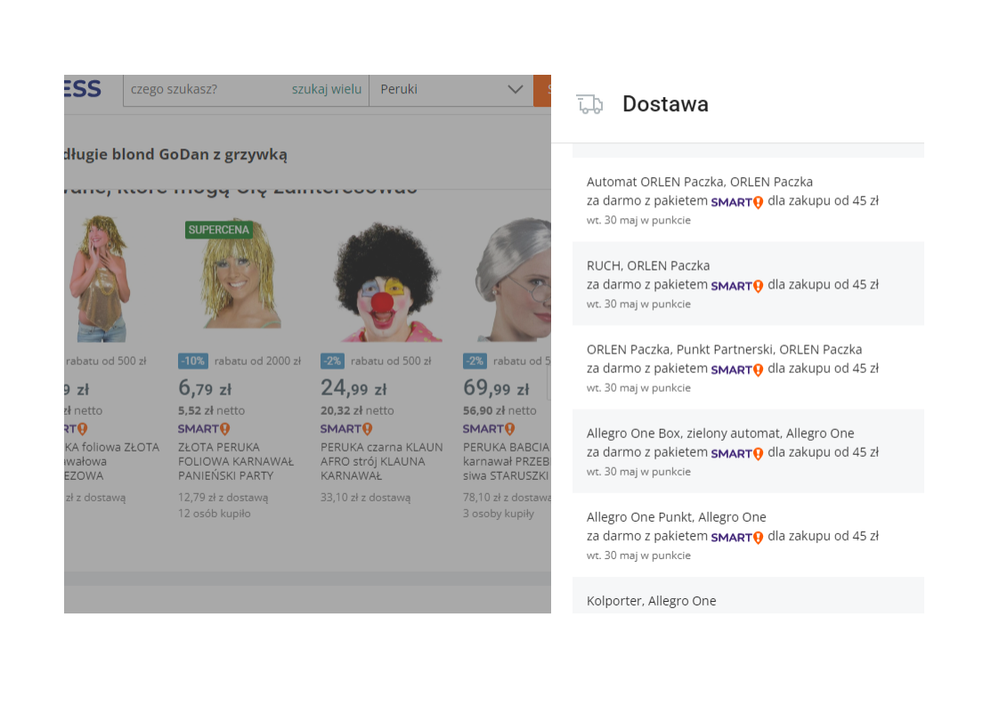
Task: Click the delivery truck icon beside Dostawa
Action: 589,104
